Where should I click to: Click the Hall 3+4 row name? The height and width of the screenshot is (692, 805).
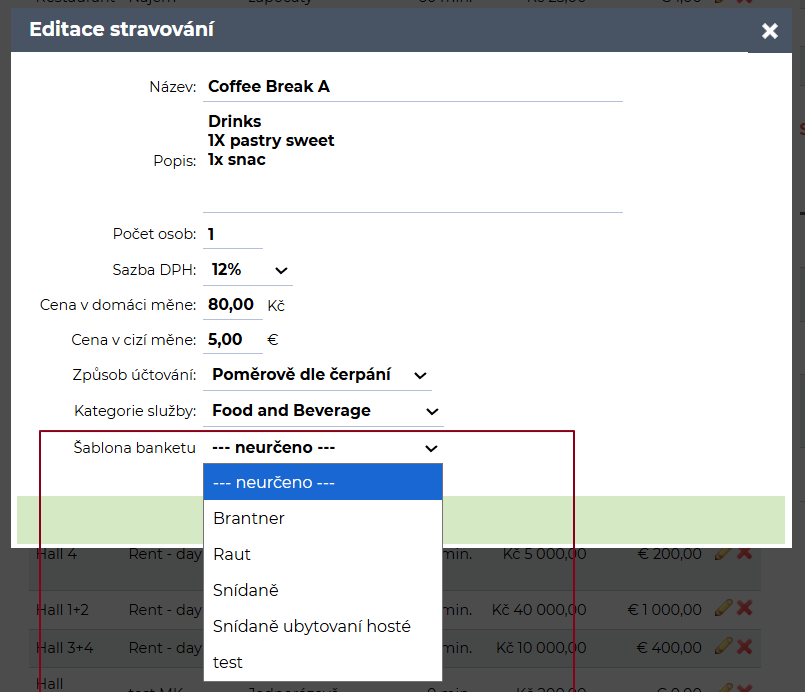(x=65, y=648)
